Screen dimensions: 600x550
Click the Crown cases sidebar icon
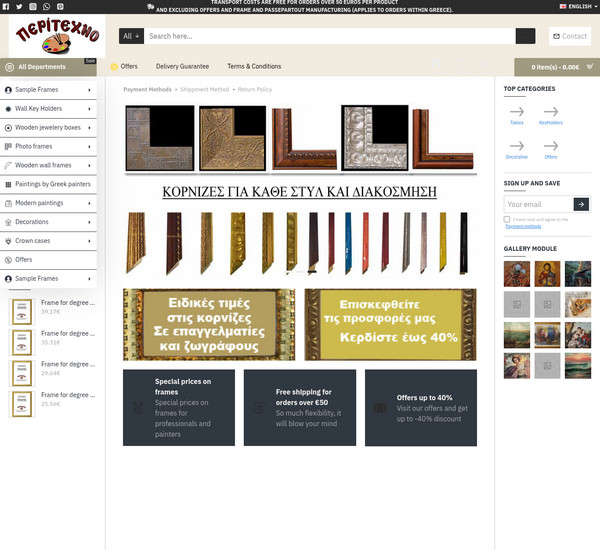tap(8, 241)
